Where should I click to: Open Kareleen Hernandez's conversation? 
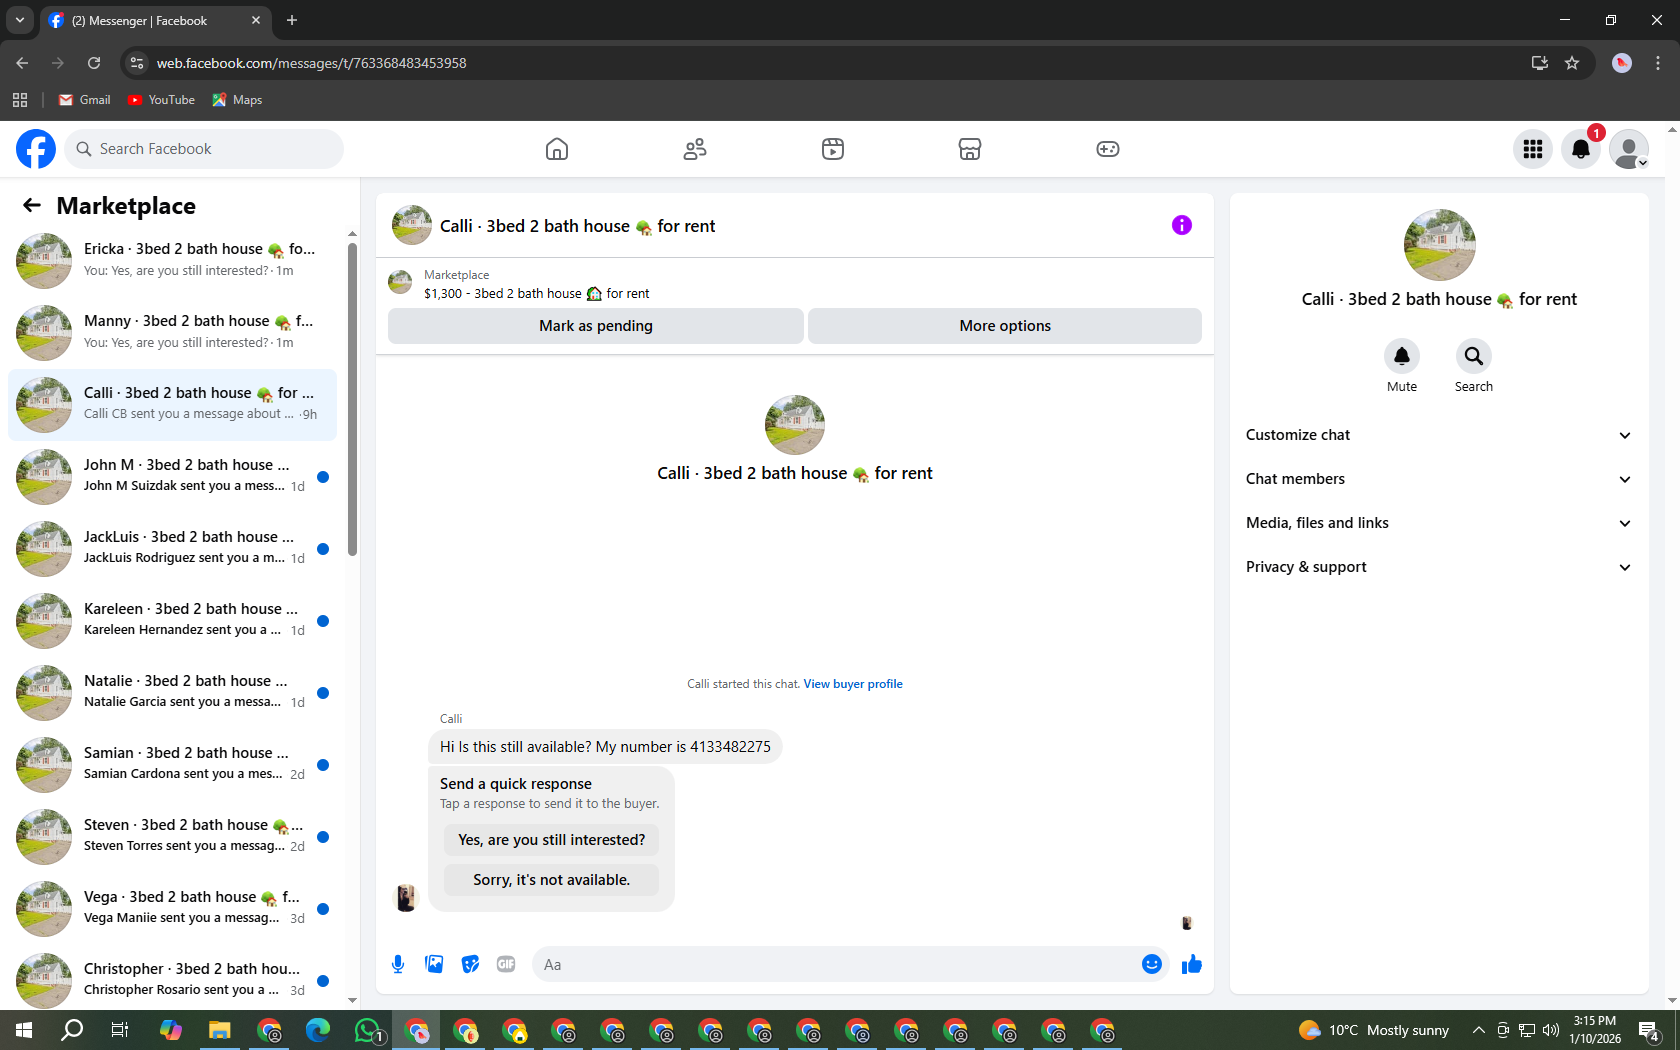point(173,620)
